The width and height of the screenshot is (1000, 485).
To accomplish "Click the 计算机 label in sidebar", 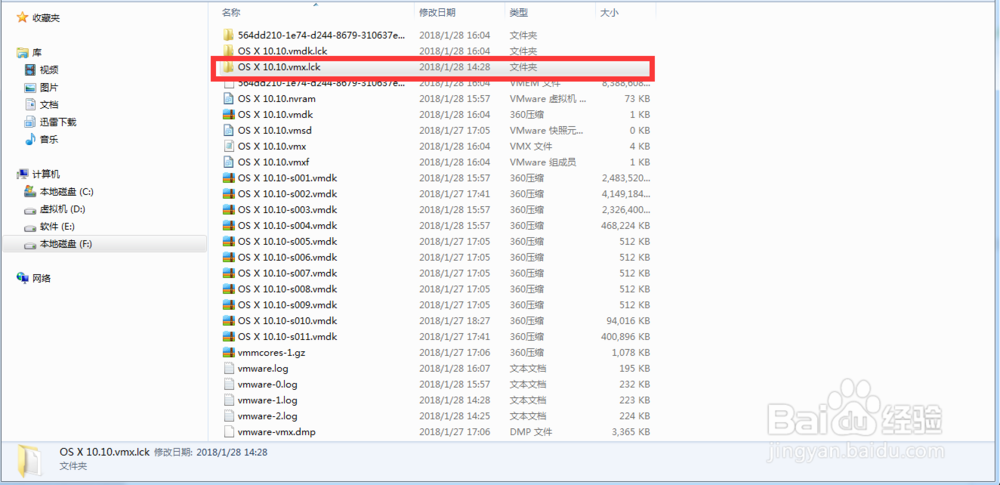I will [46, 174].
